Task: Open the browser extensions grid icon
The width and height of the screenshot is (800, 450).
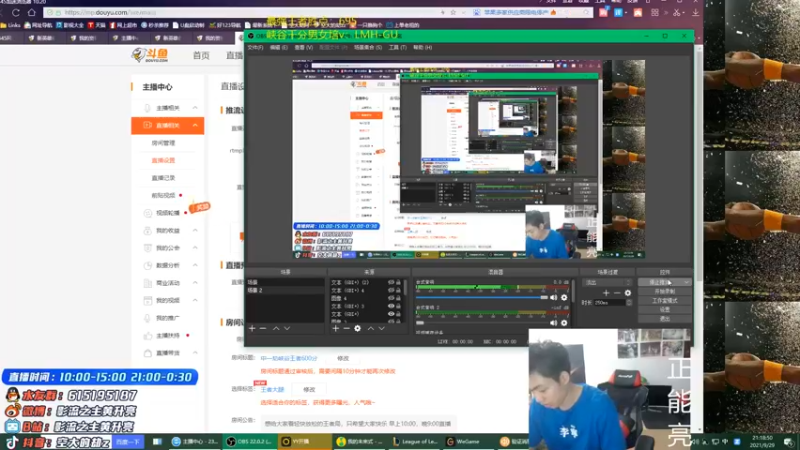Action: 655,12
